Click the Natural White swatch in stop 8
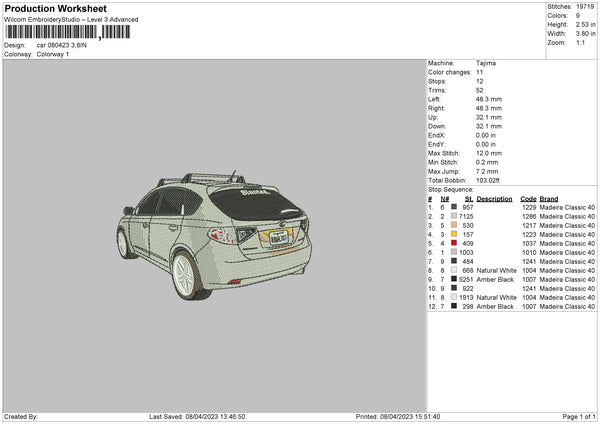Screen dimensions: 600x424 click(454, 270)
